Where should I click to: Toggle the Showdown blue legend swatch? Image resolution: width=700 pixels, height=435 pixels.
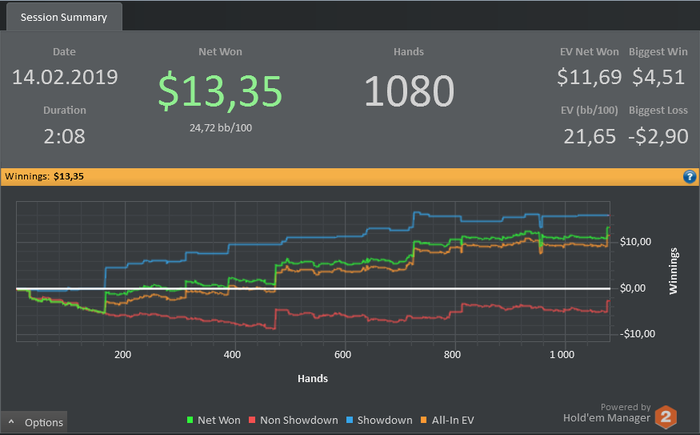350,420
